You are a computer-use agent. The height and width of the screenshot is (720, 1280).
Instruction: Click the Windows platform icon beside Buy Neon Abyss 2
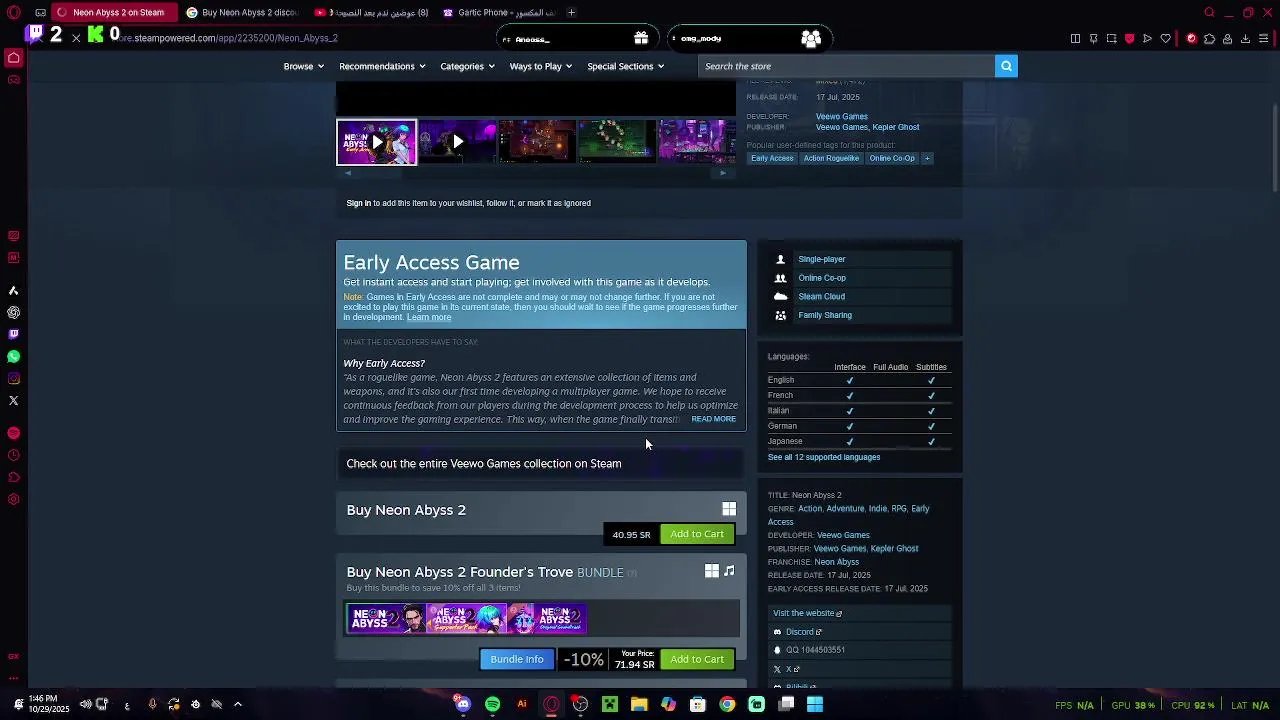point(729,510)
